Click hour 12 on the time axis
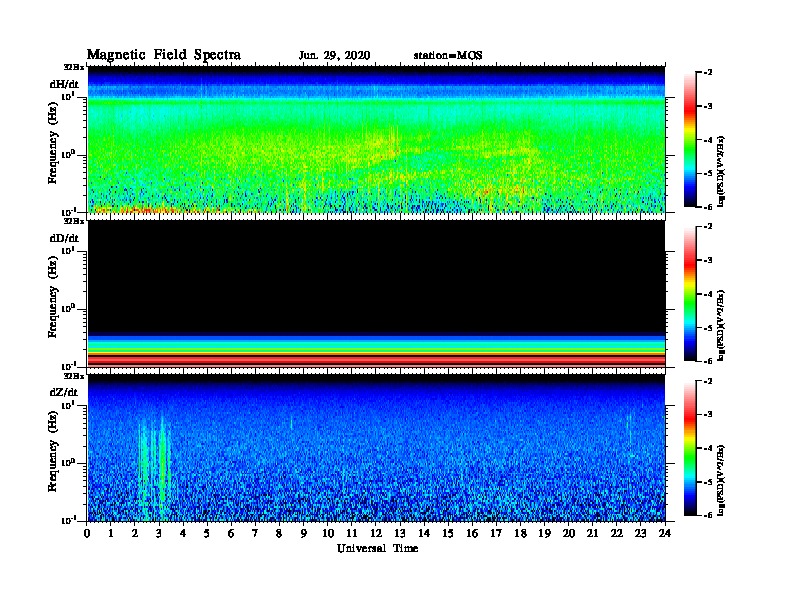 pyautogui.click(x=376, y=533)
